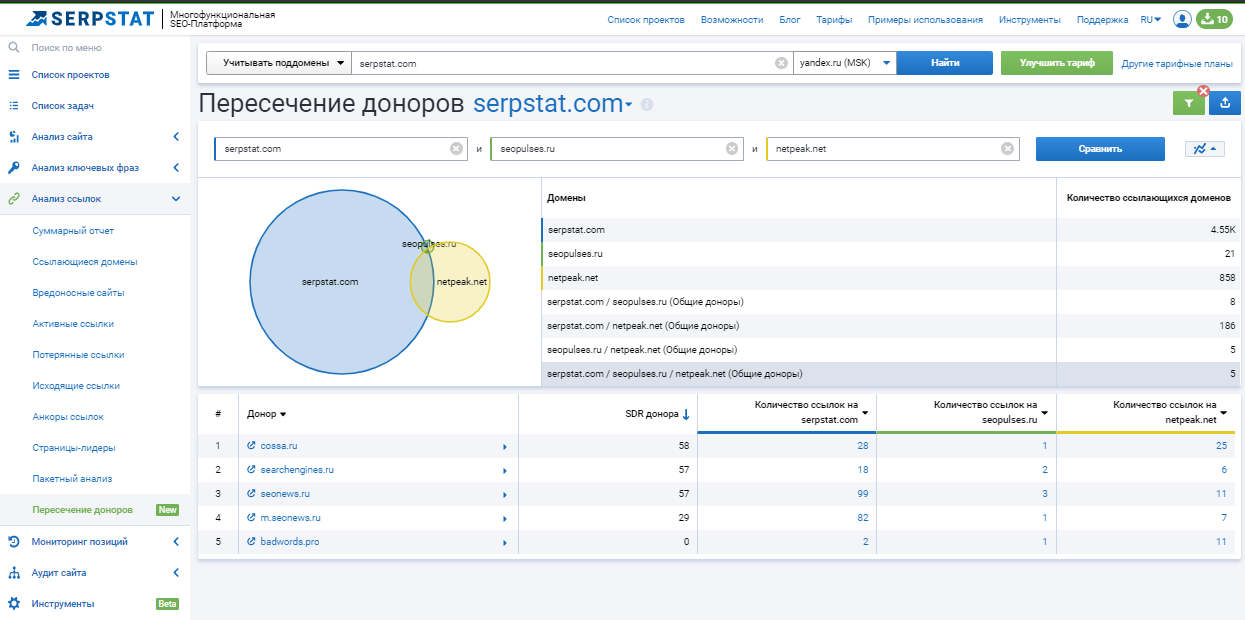Image resolution: width=1245 pixels, height=620 pixels.
Task: Open external link icon for badwords.pro
Action: point(251,542)
